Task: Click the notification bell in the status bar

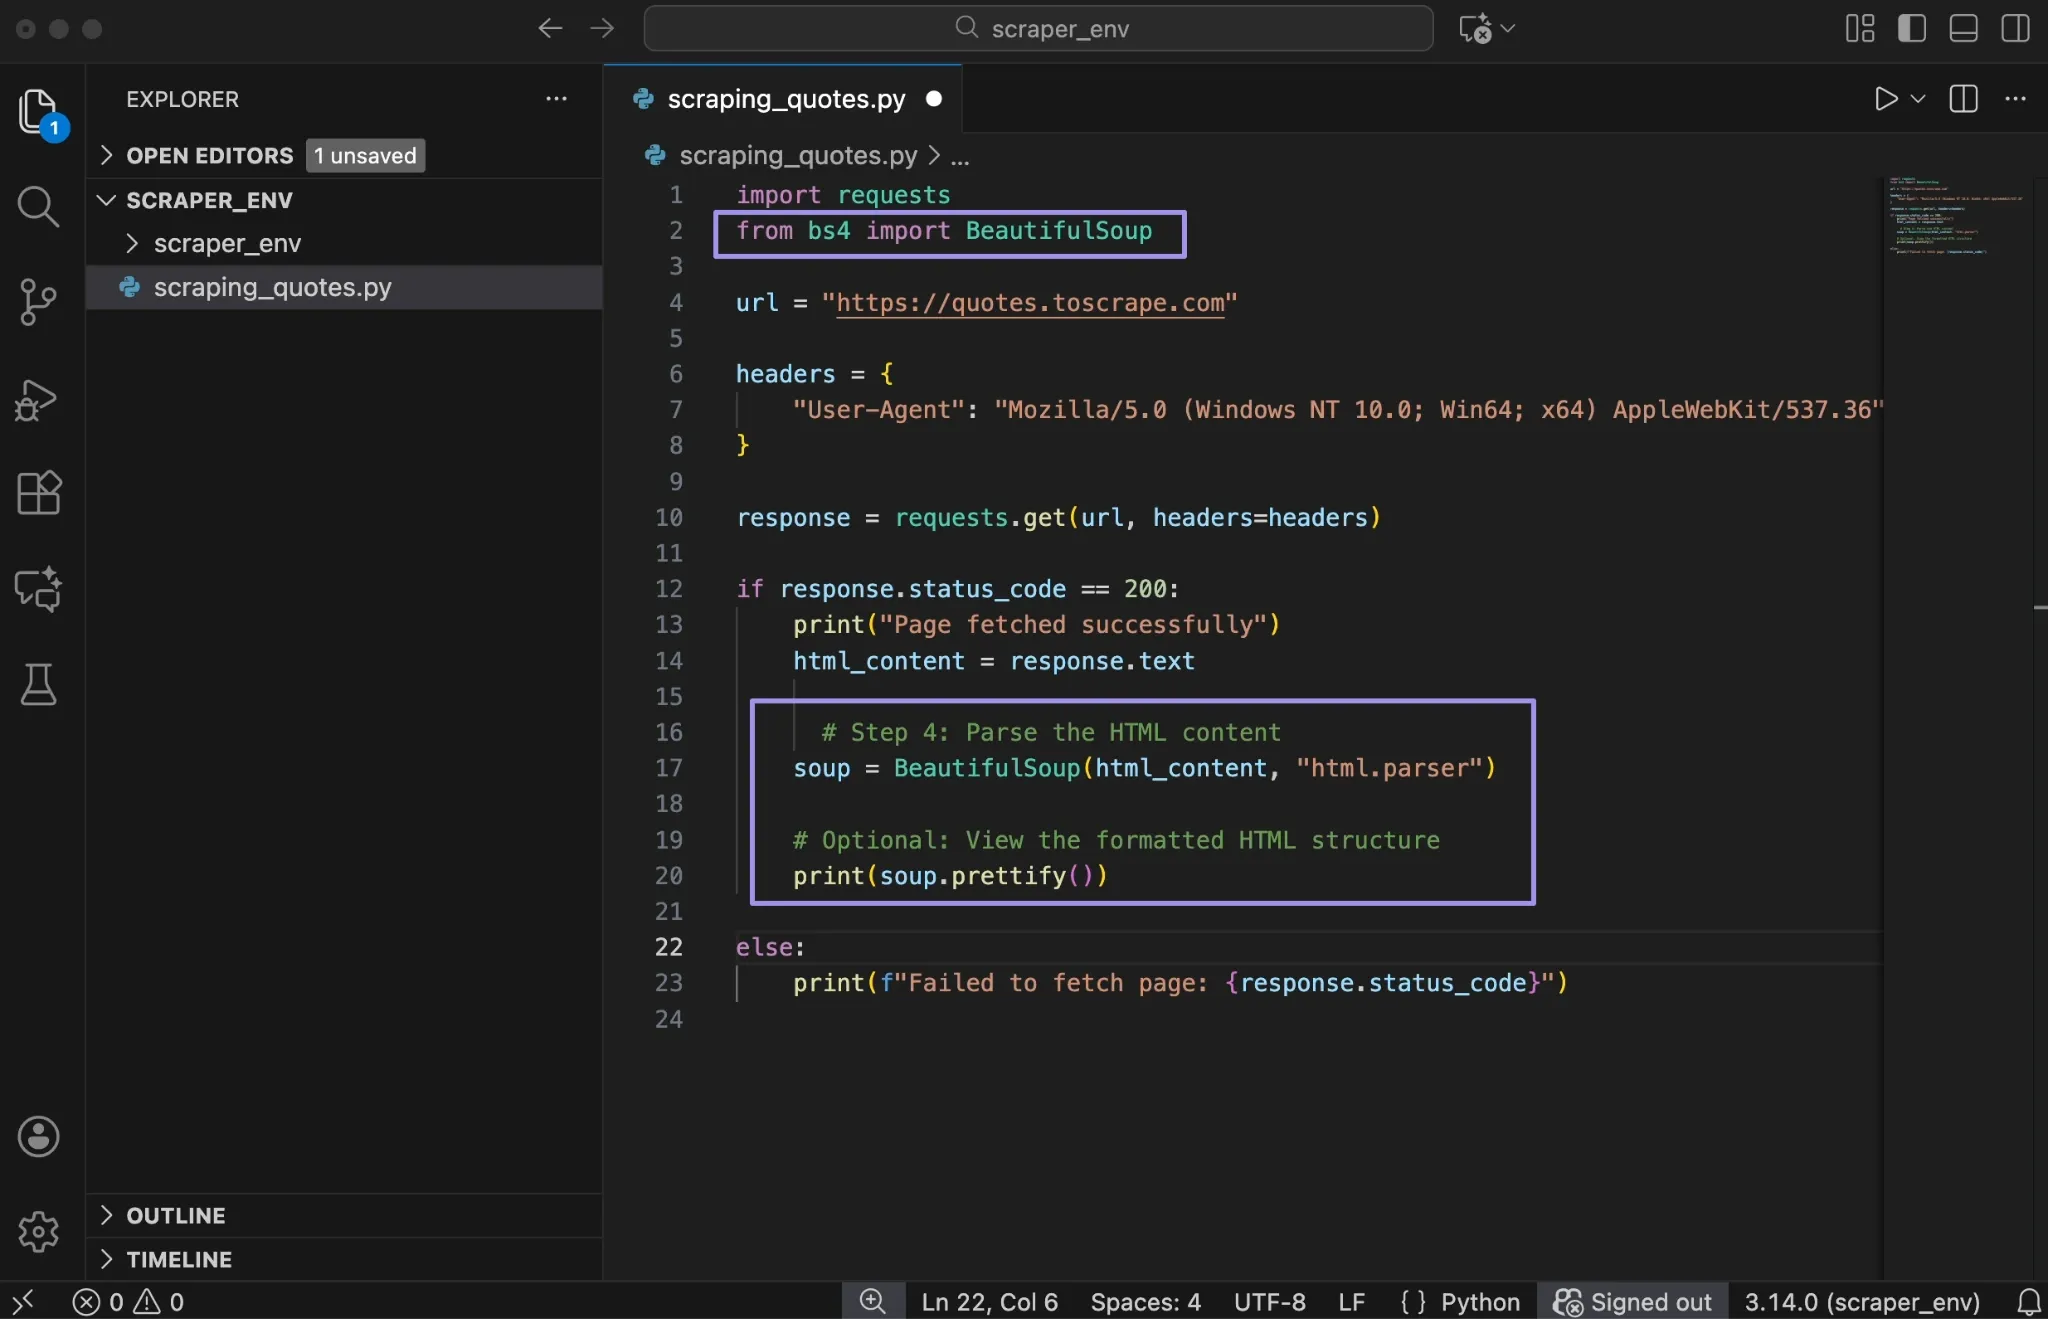Action: coord(2028,1301)
